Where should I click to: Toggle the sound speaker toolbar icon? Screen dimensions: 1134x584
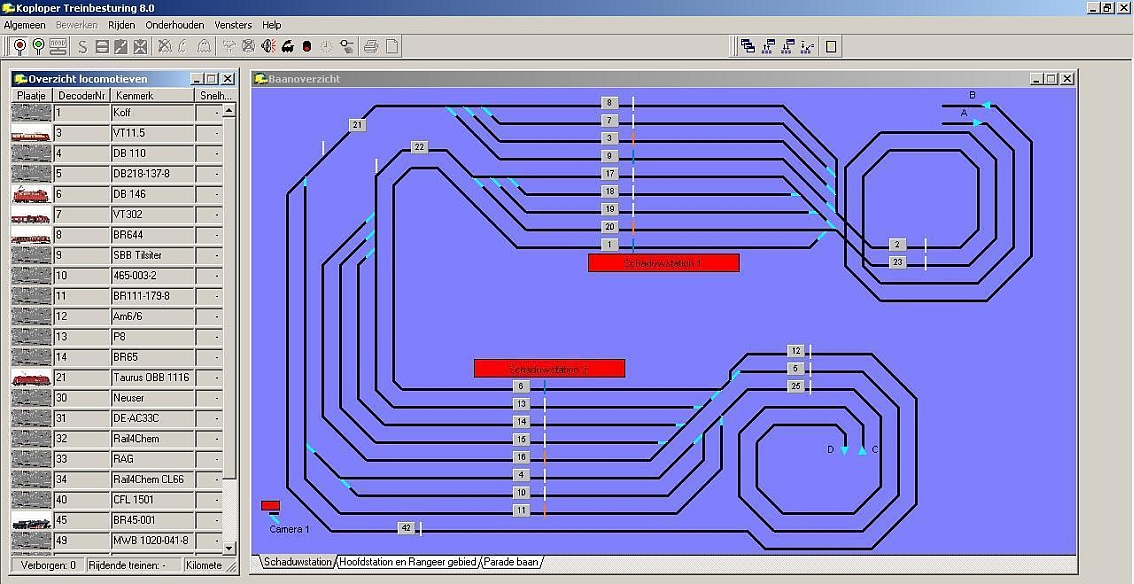tap(268, 47)
